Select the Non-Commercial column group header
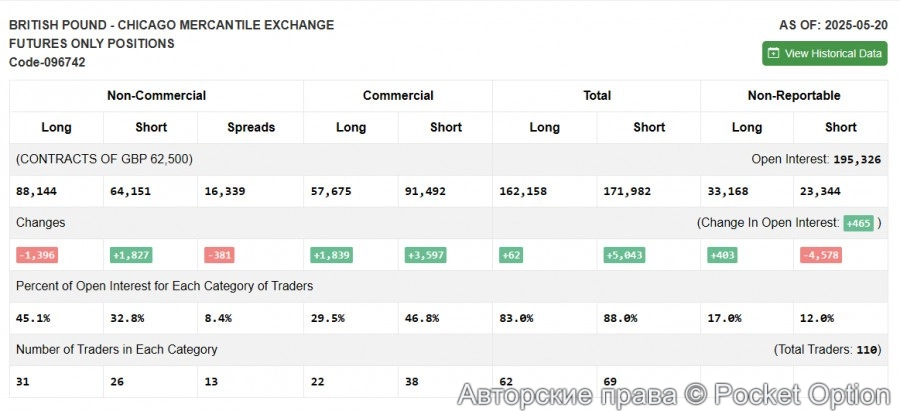The width and height of the screenshot is (900, 411). 156,96
